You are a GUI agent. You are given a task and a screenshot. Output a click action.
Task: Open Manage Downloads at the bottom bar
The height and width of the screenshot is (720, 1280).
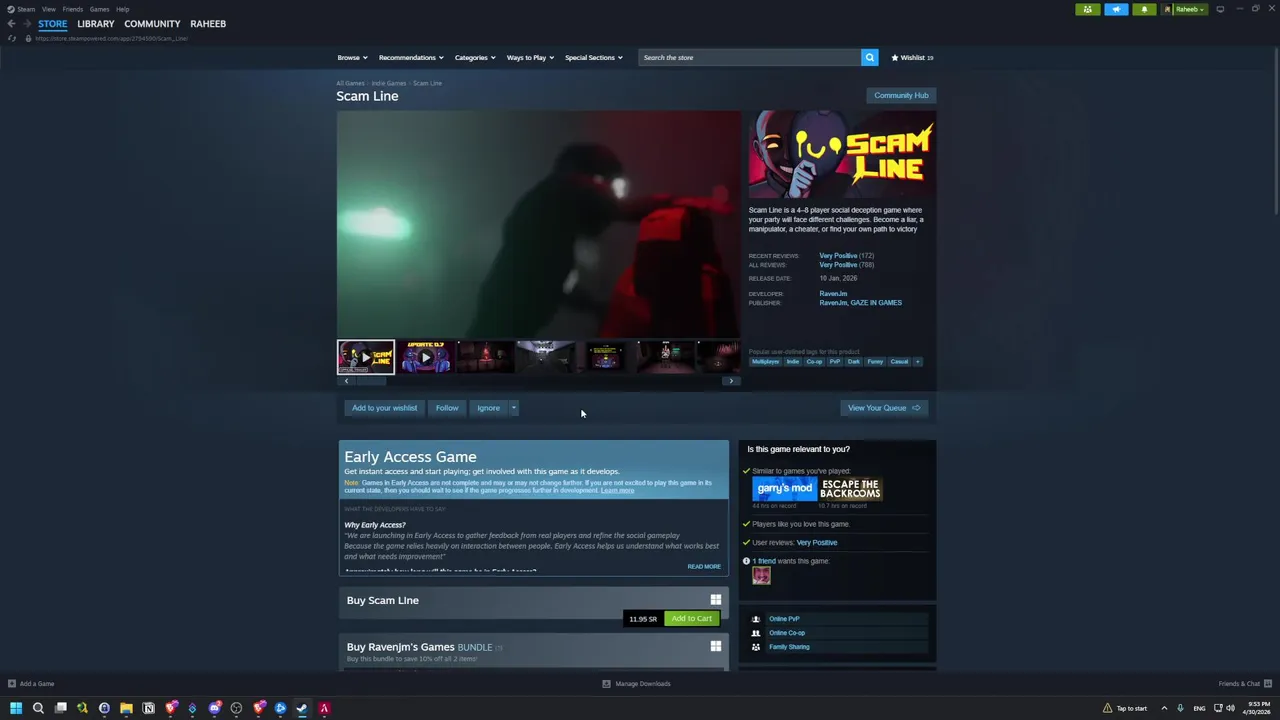[x=637, y=684]
